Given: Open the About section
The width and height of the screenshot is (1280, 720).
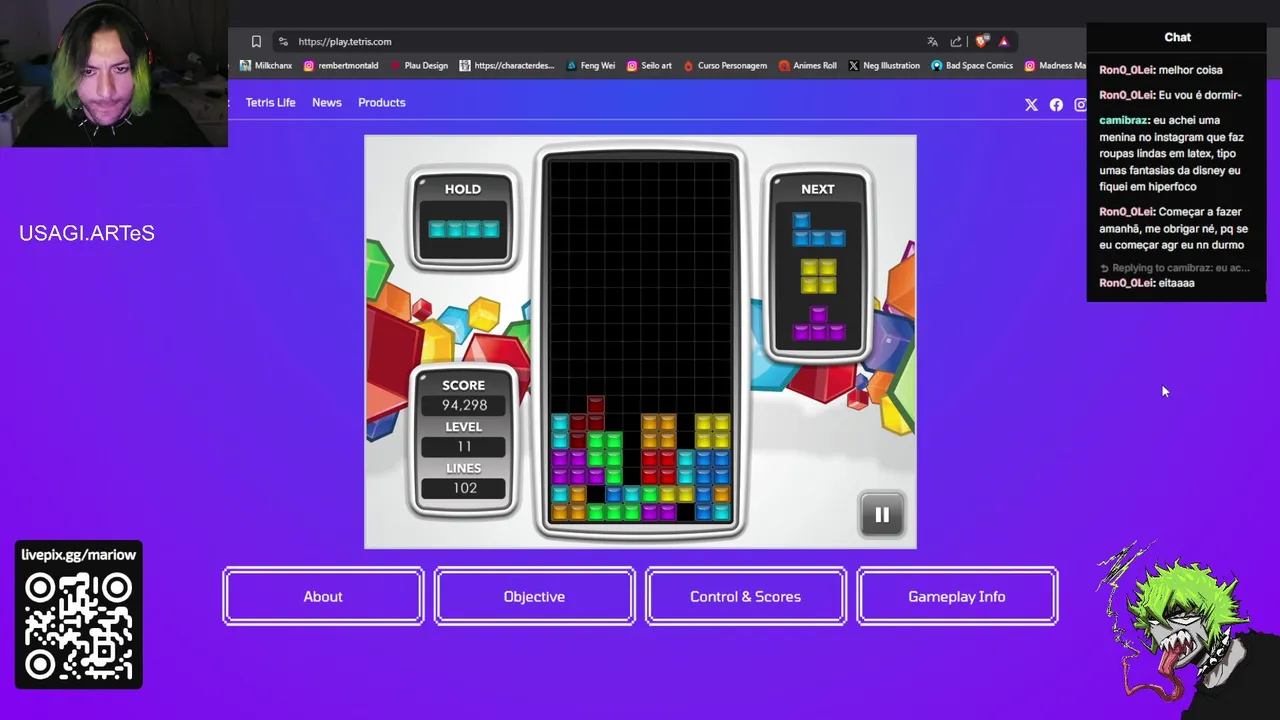Looking at the screenshot, I should click(x=323, y=596).
